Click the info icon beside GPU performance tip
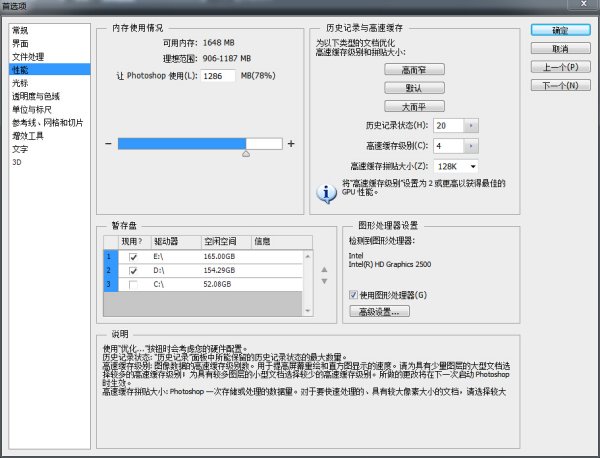Screen dimensions: 600x458 pos(326,194)
